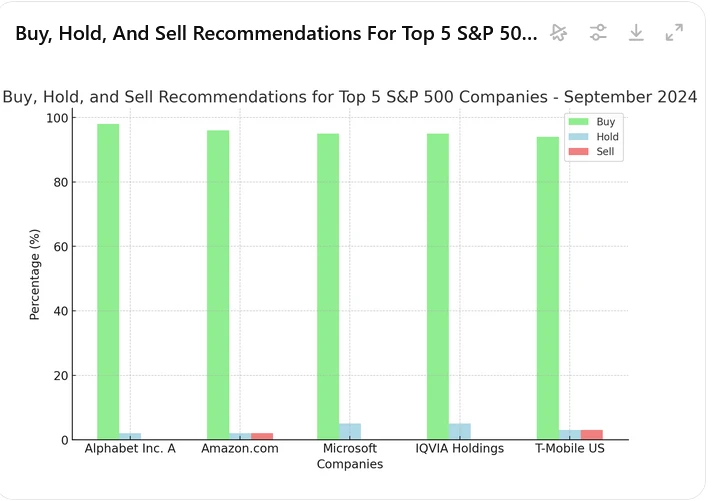The width and height of the screenshot is (723, 501).
Task: Click the Percentage (%) y-axis label
Action: coord(35,274)
